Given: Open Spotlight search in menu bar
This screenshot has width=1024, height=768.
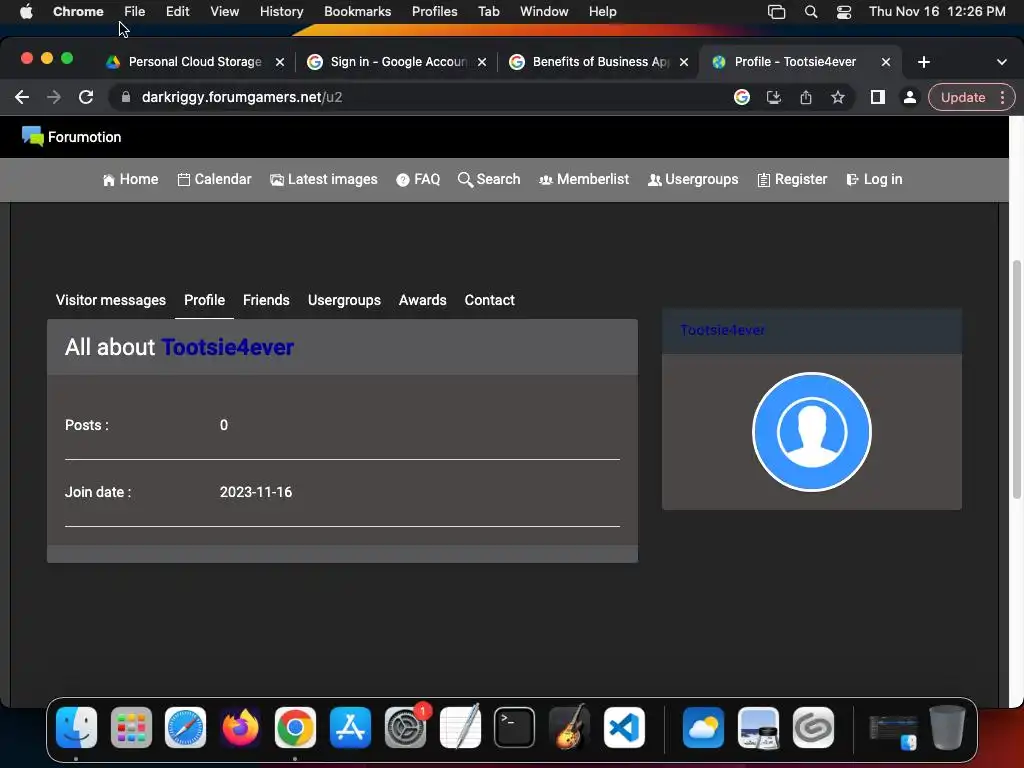Looking at the screenshot, I should pyautogui.click(x=810, y=12).
